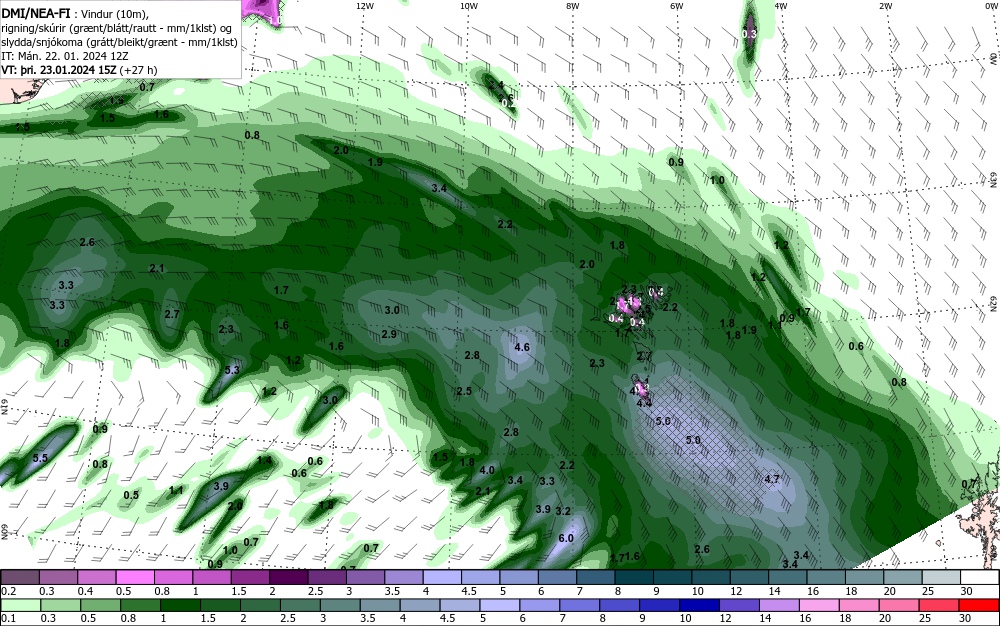Click the initial time 'IT: Mán. 22. 01. 2024 12Z'
The width and height of the screenshot is (1000, 626).
click(65, 56)
